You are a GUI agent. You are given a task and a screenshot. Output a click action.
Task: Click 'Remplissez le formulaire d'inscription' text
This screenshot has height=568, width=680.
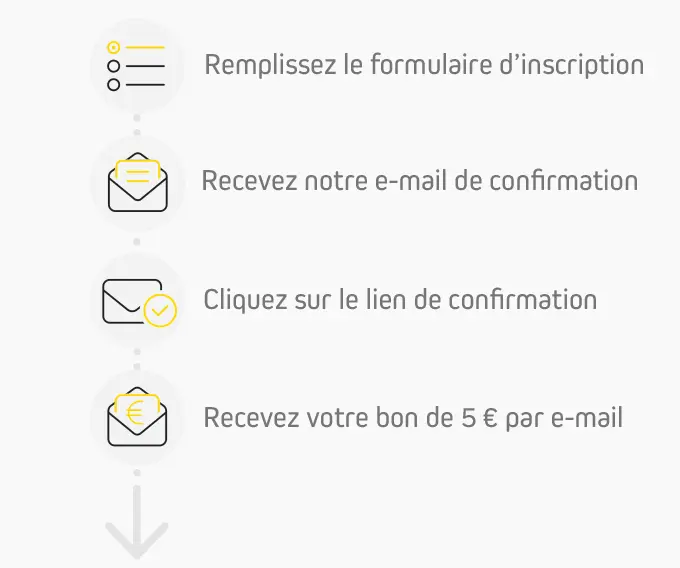[x=424, y=65]
